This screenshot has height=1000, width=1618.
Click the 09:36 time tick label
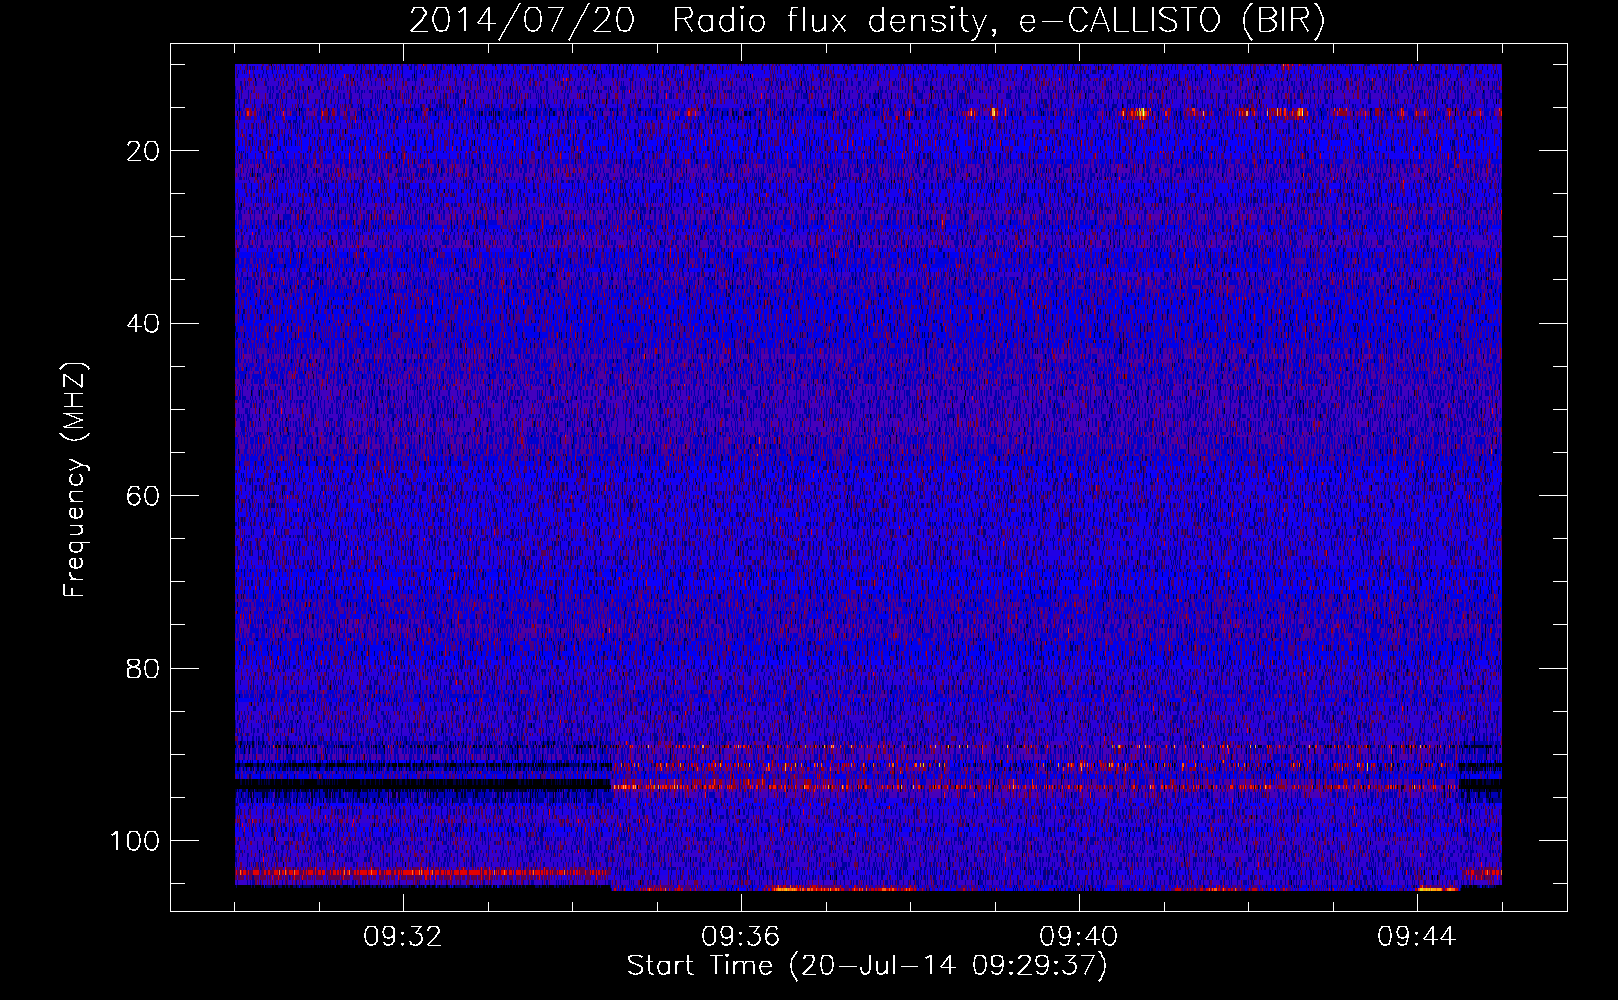(x=741, y=937)
